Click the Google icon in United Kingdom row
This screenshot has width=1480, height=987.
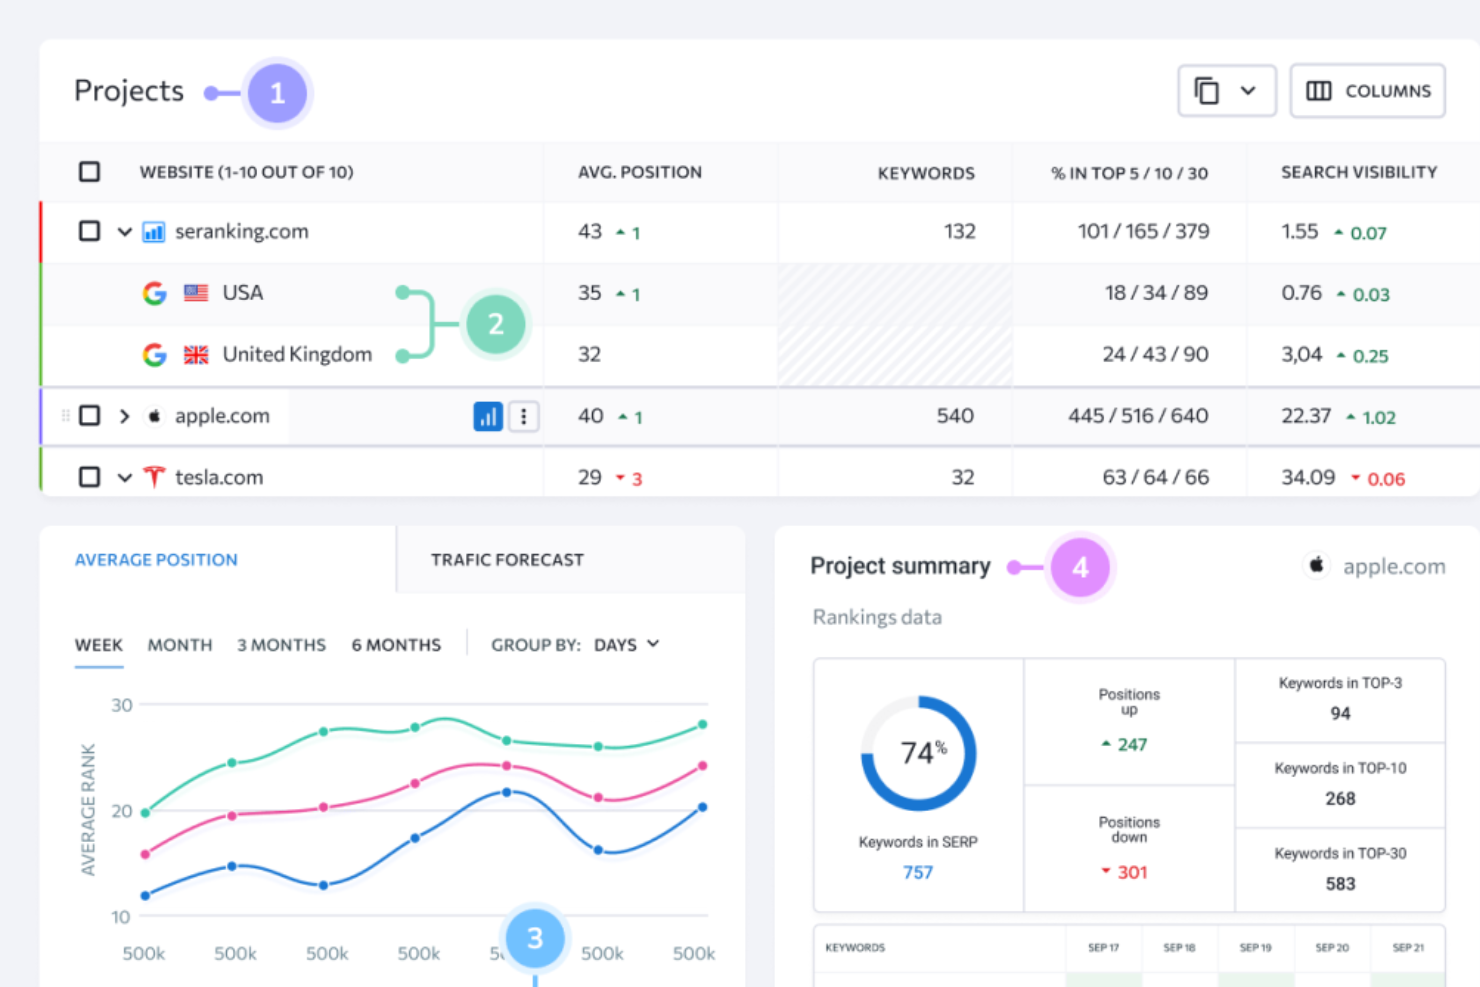[154, 354]
